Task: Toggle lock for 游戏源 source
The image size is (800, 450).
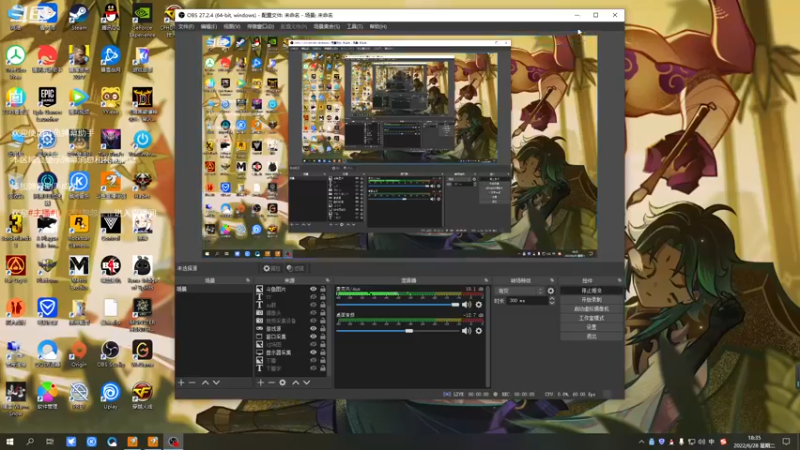Action: [x=322, y=329]
